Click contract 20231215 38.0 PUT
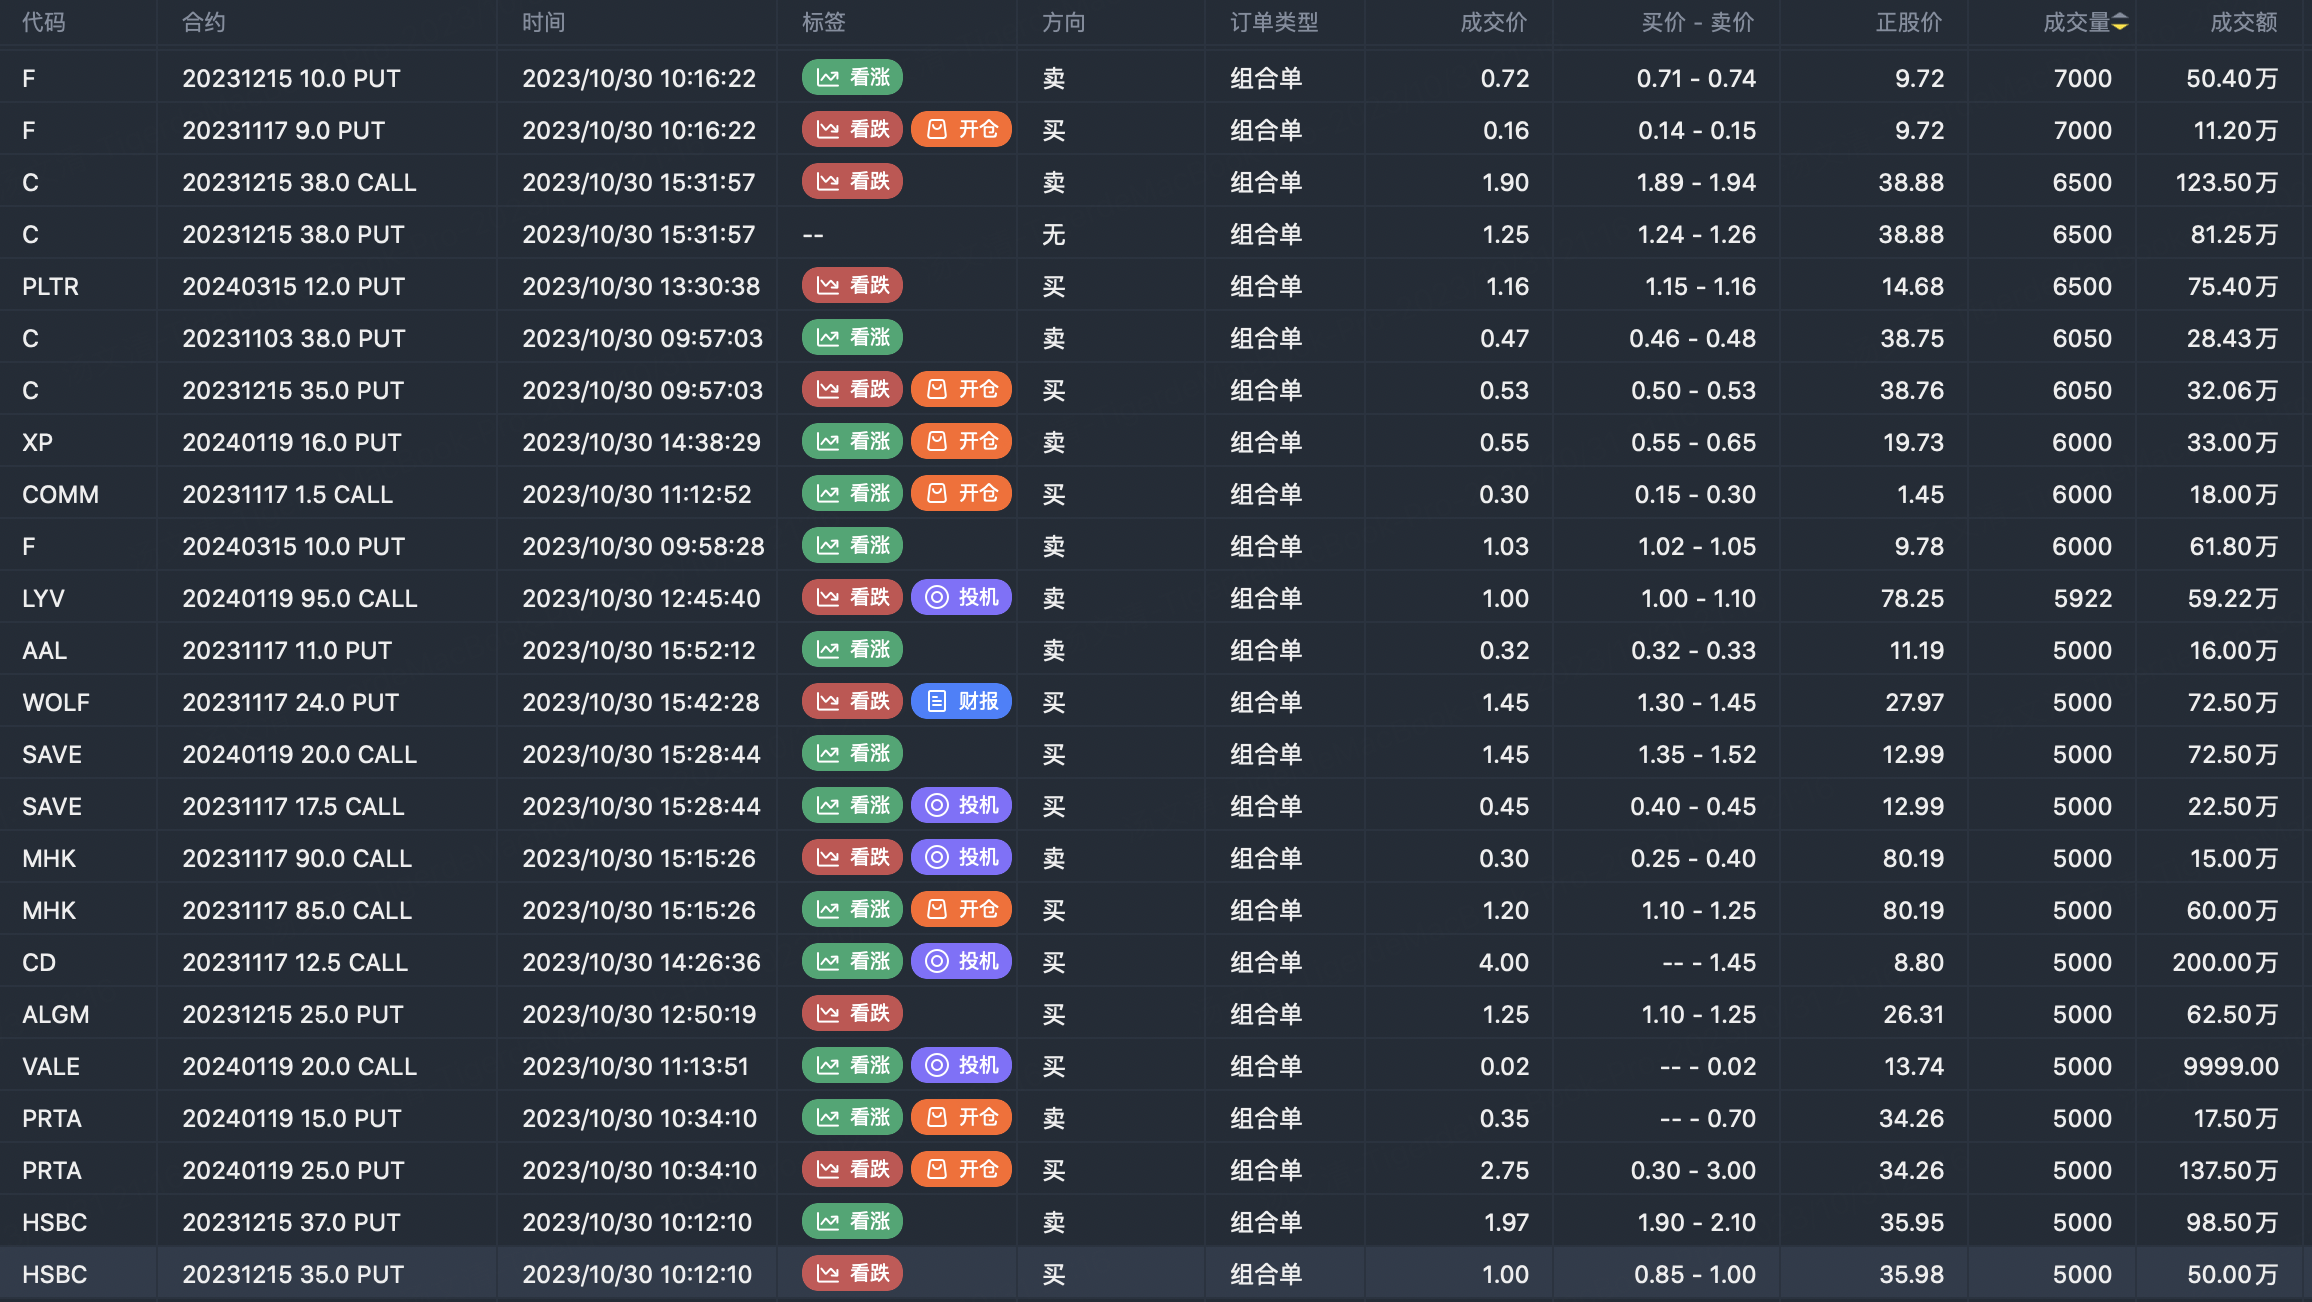 (x=293, y=234)
